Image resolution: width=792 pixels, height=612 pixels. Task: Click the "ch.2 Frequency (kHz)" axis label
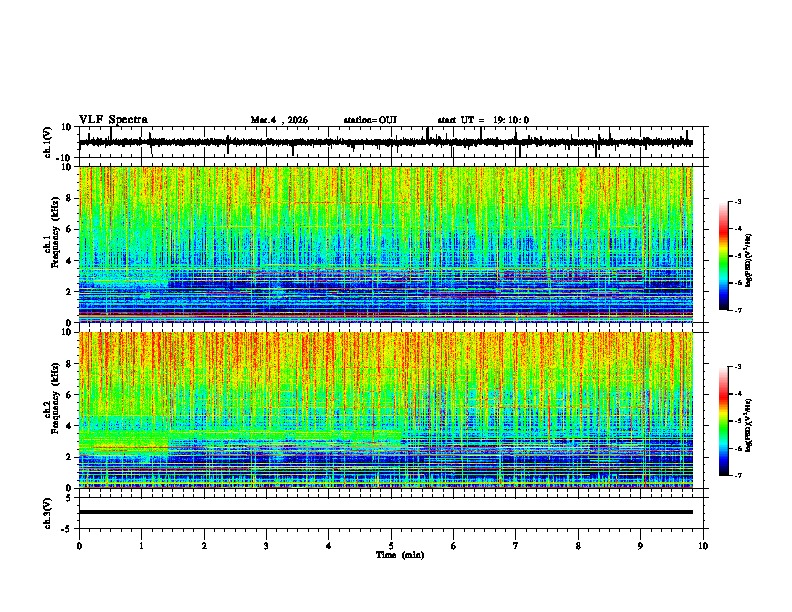53,398
